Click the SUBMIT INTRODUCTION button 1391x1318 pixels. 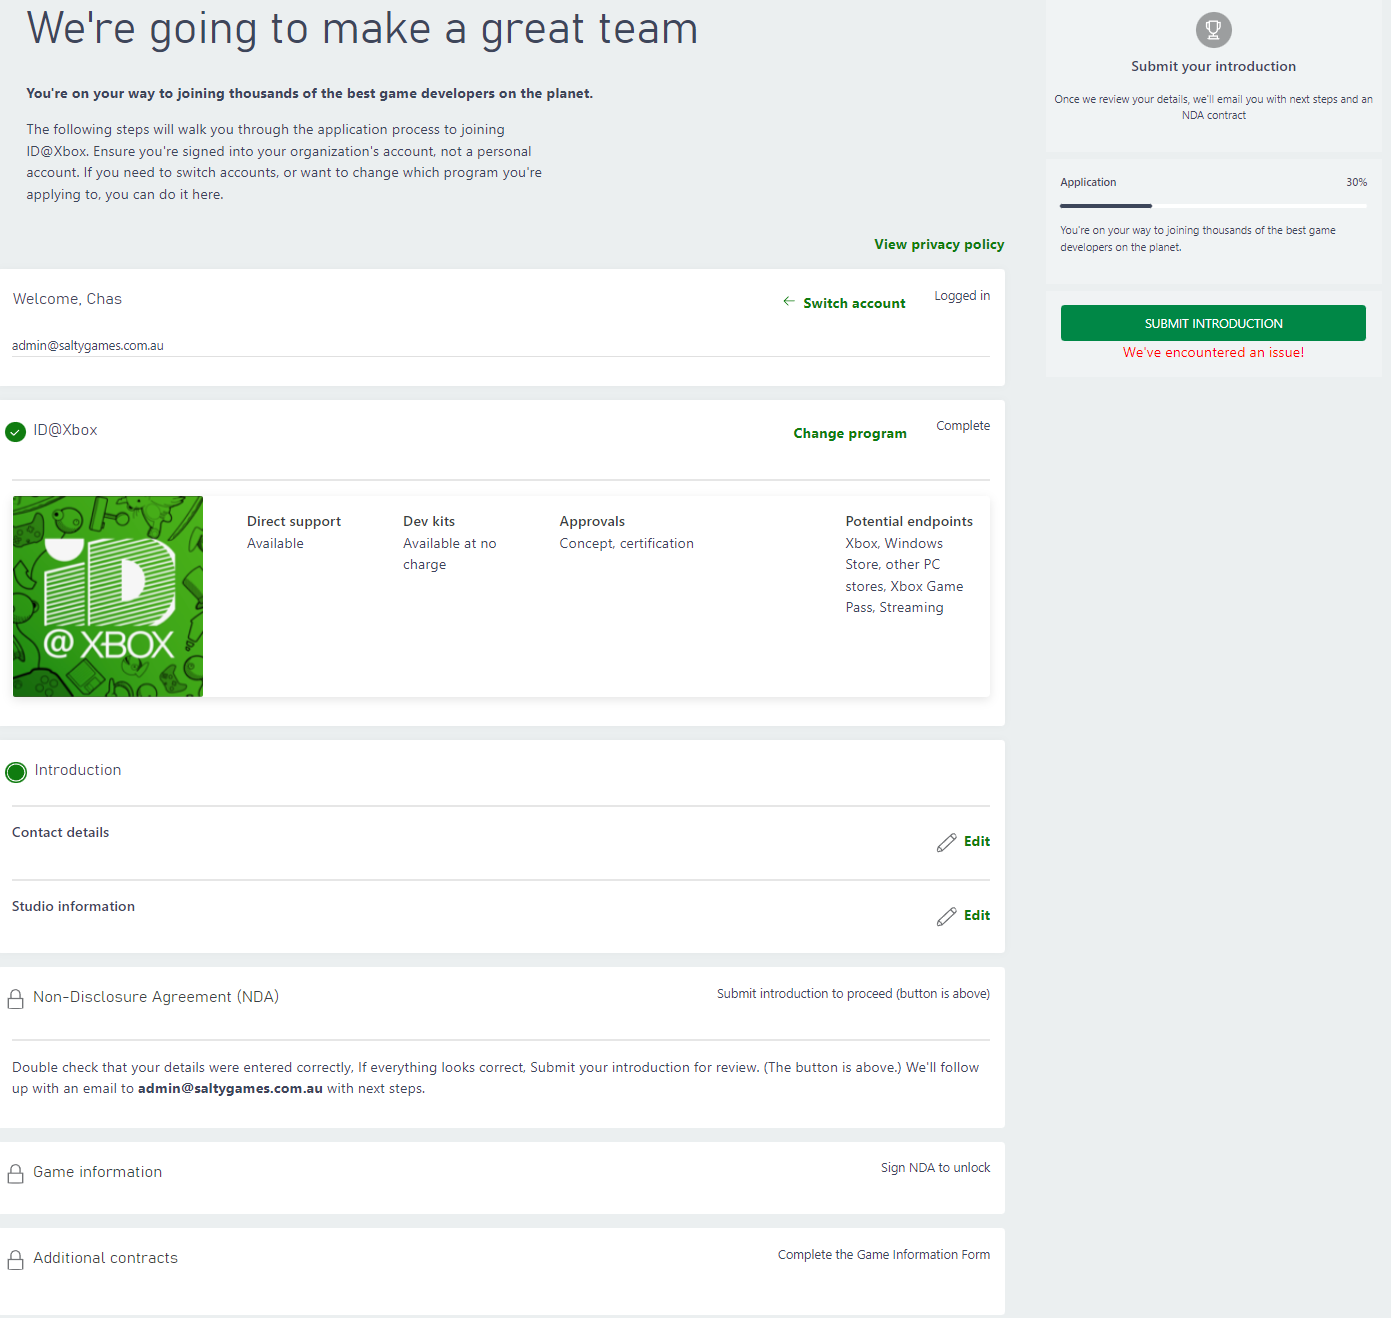click(x=1213, y=323)
